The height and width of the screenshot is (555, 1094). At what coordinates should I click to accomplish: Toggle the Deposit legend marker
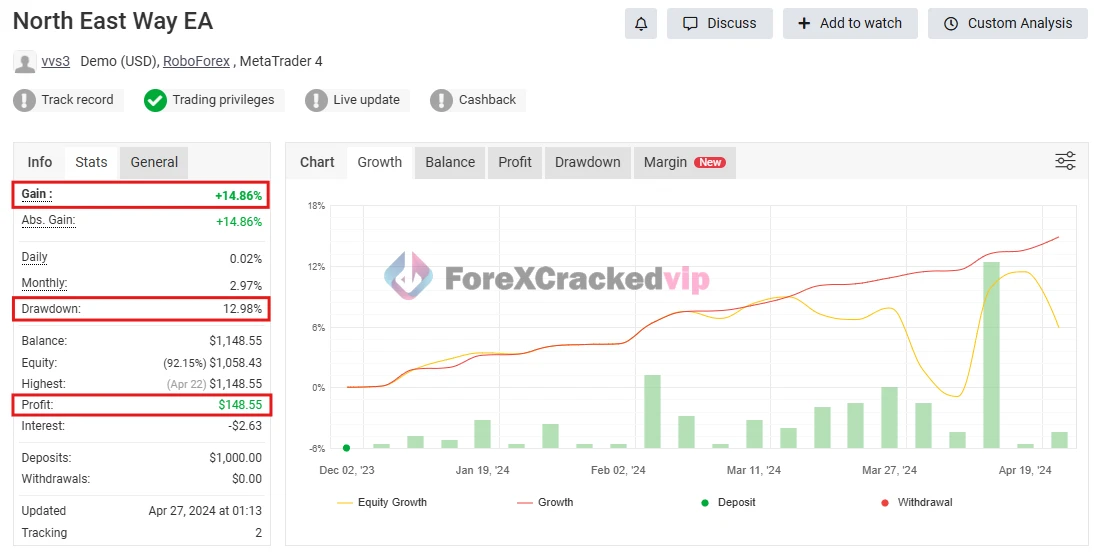[x=730, y=502]
